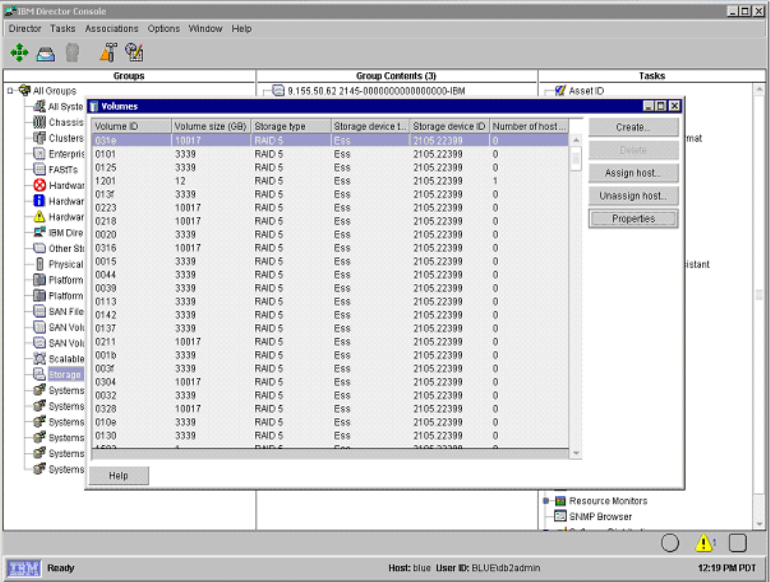Open the Tasks menu
The width and height of the screenshot is (770, 582).
coord(63,28)
